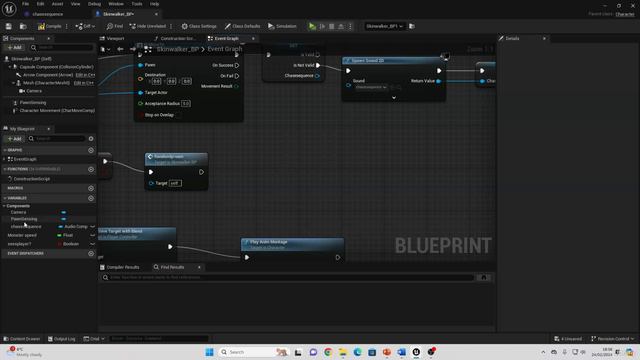
Task: Click Edit in C++ link for Arrow Component
Action: [85, 75]
